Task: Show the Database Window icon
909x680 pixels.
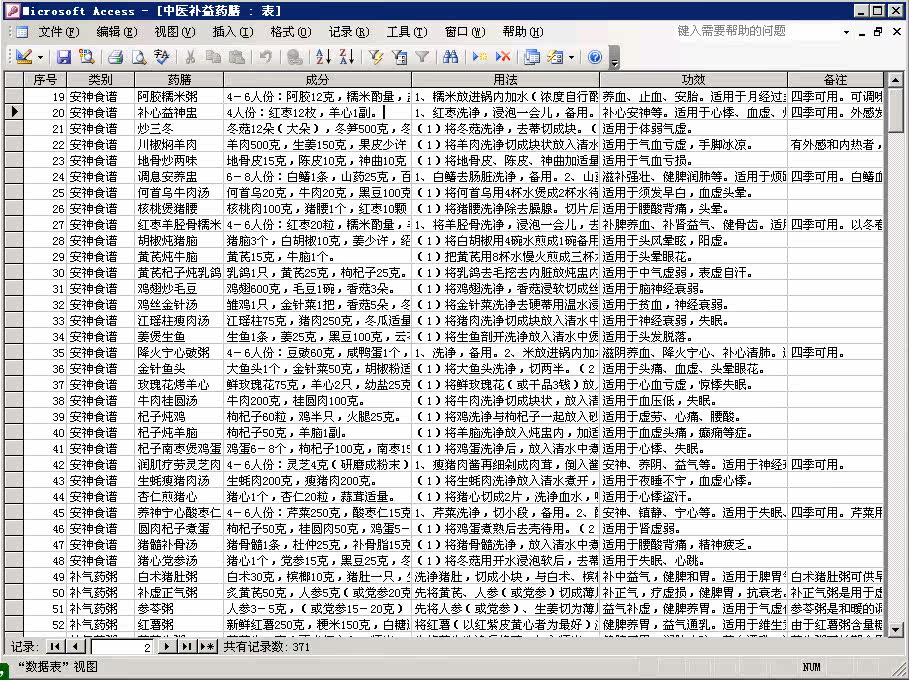Action: tap(532, 57)
